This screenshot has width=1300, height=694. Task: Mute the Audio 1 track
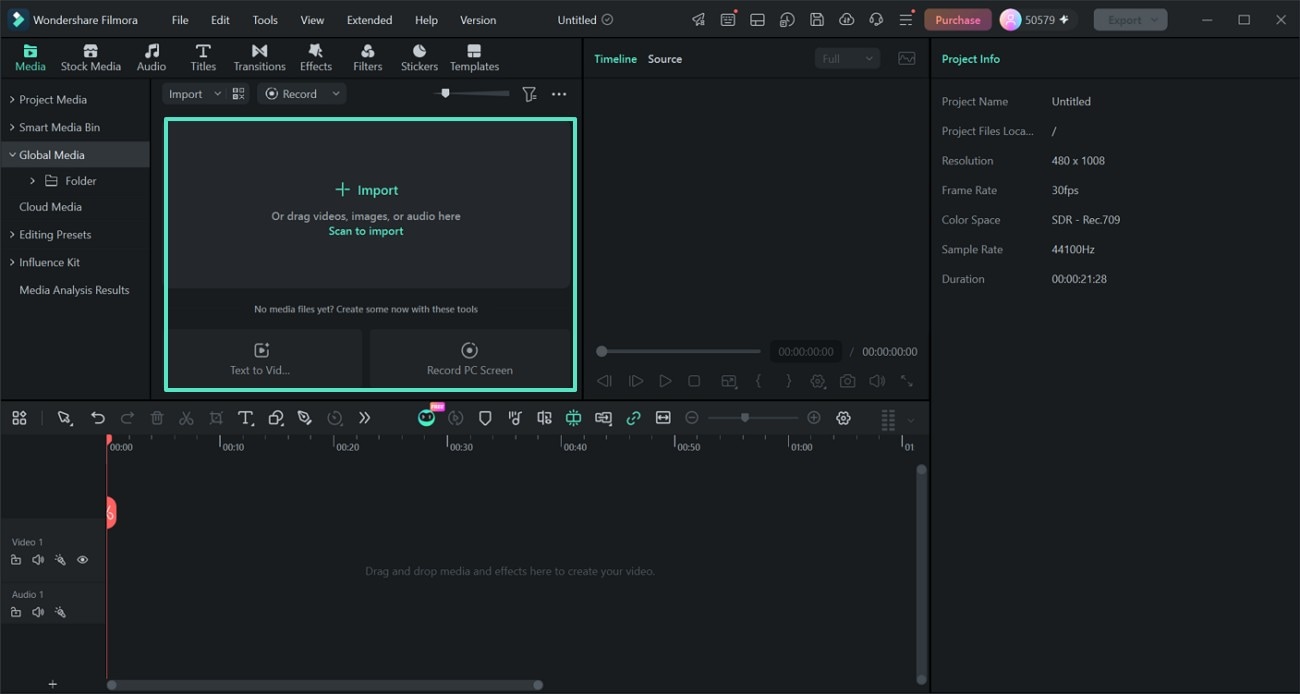coord(38,612)
